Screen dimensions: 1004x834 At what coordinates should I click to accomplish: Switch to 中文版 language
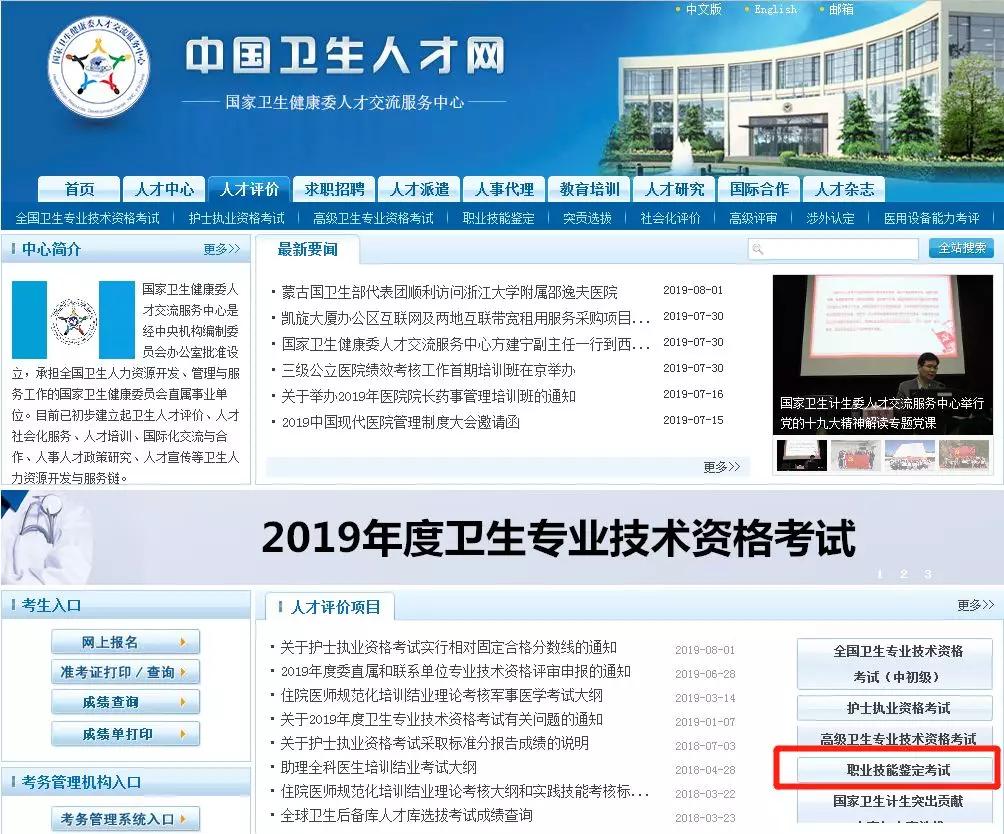coord(703,10)
